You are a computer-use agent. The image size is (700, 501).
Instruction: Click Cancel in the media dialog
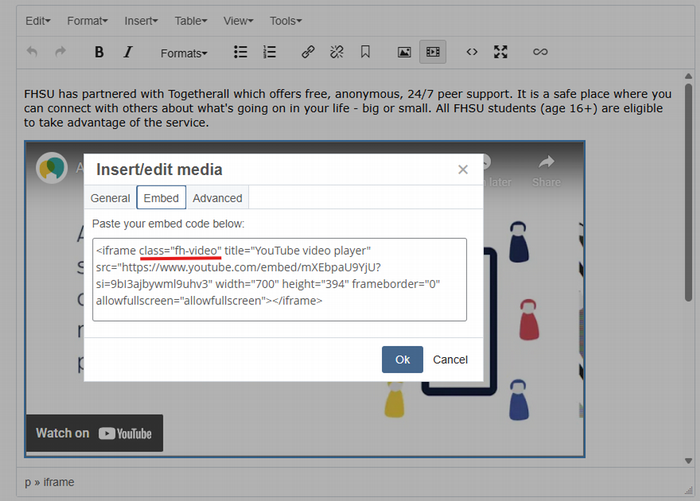(450, 360)
